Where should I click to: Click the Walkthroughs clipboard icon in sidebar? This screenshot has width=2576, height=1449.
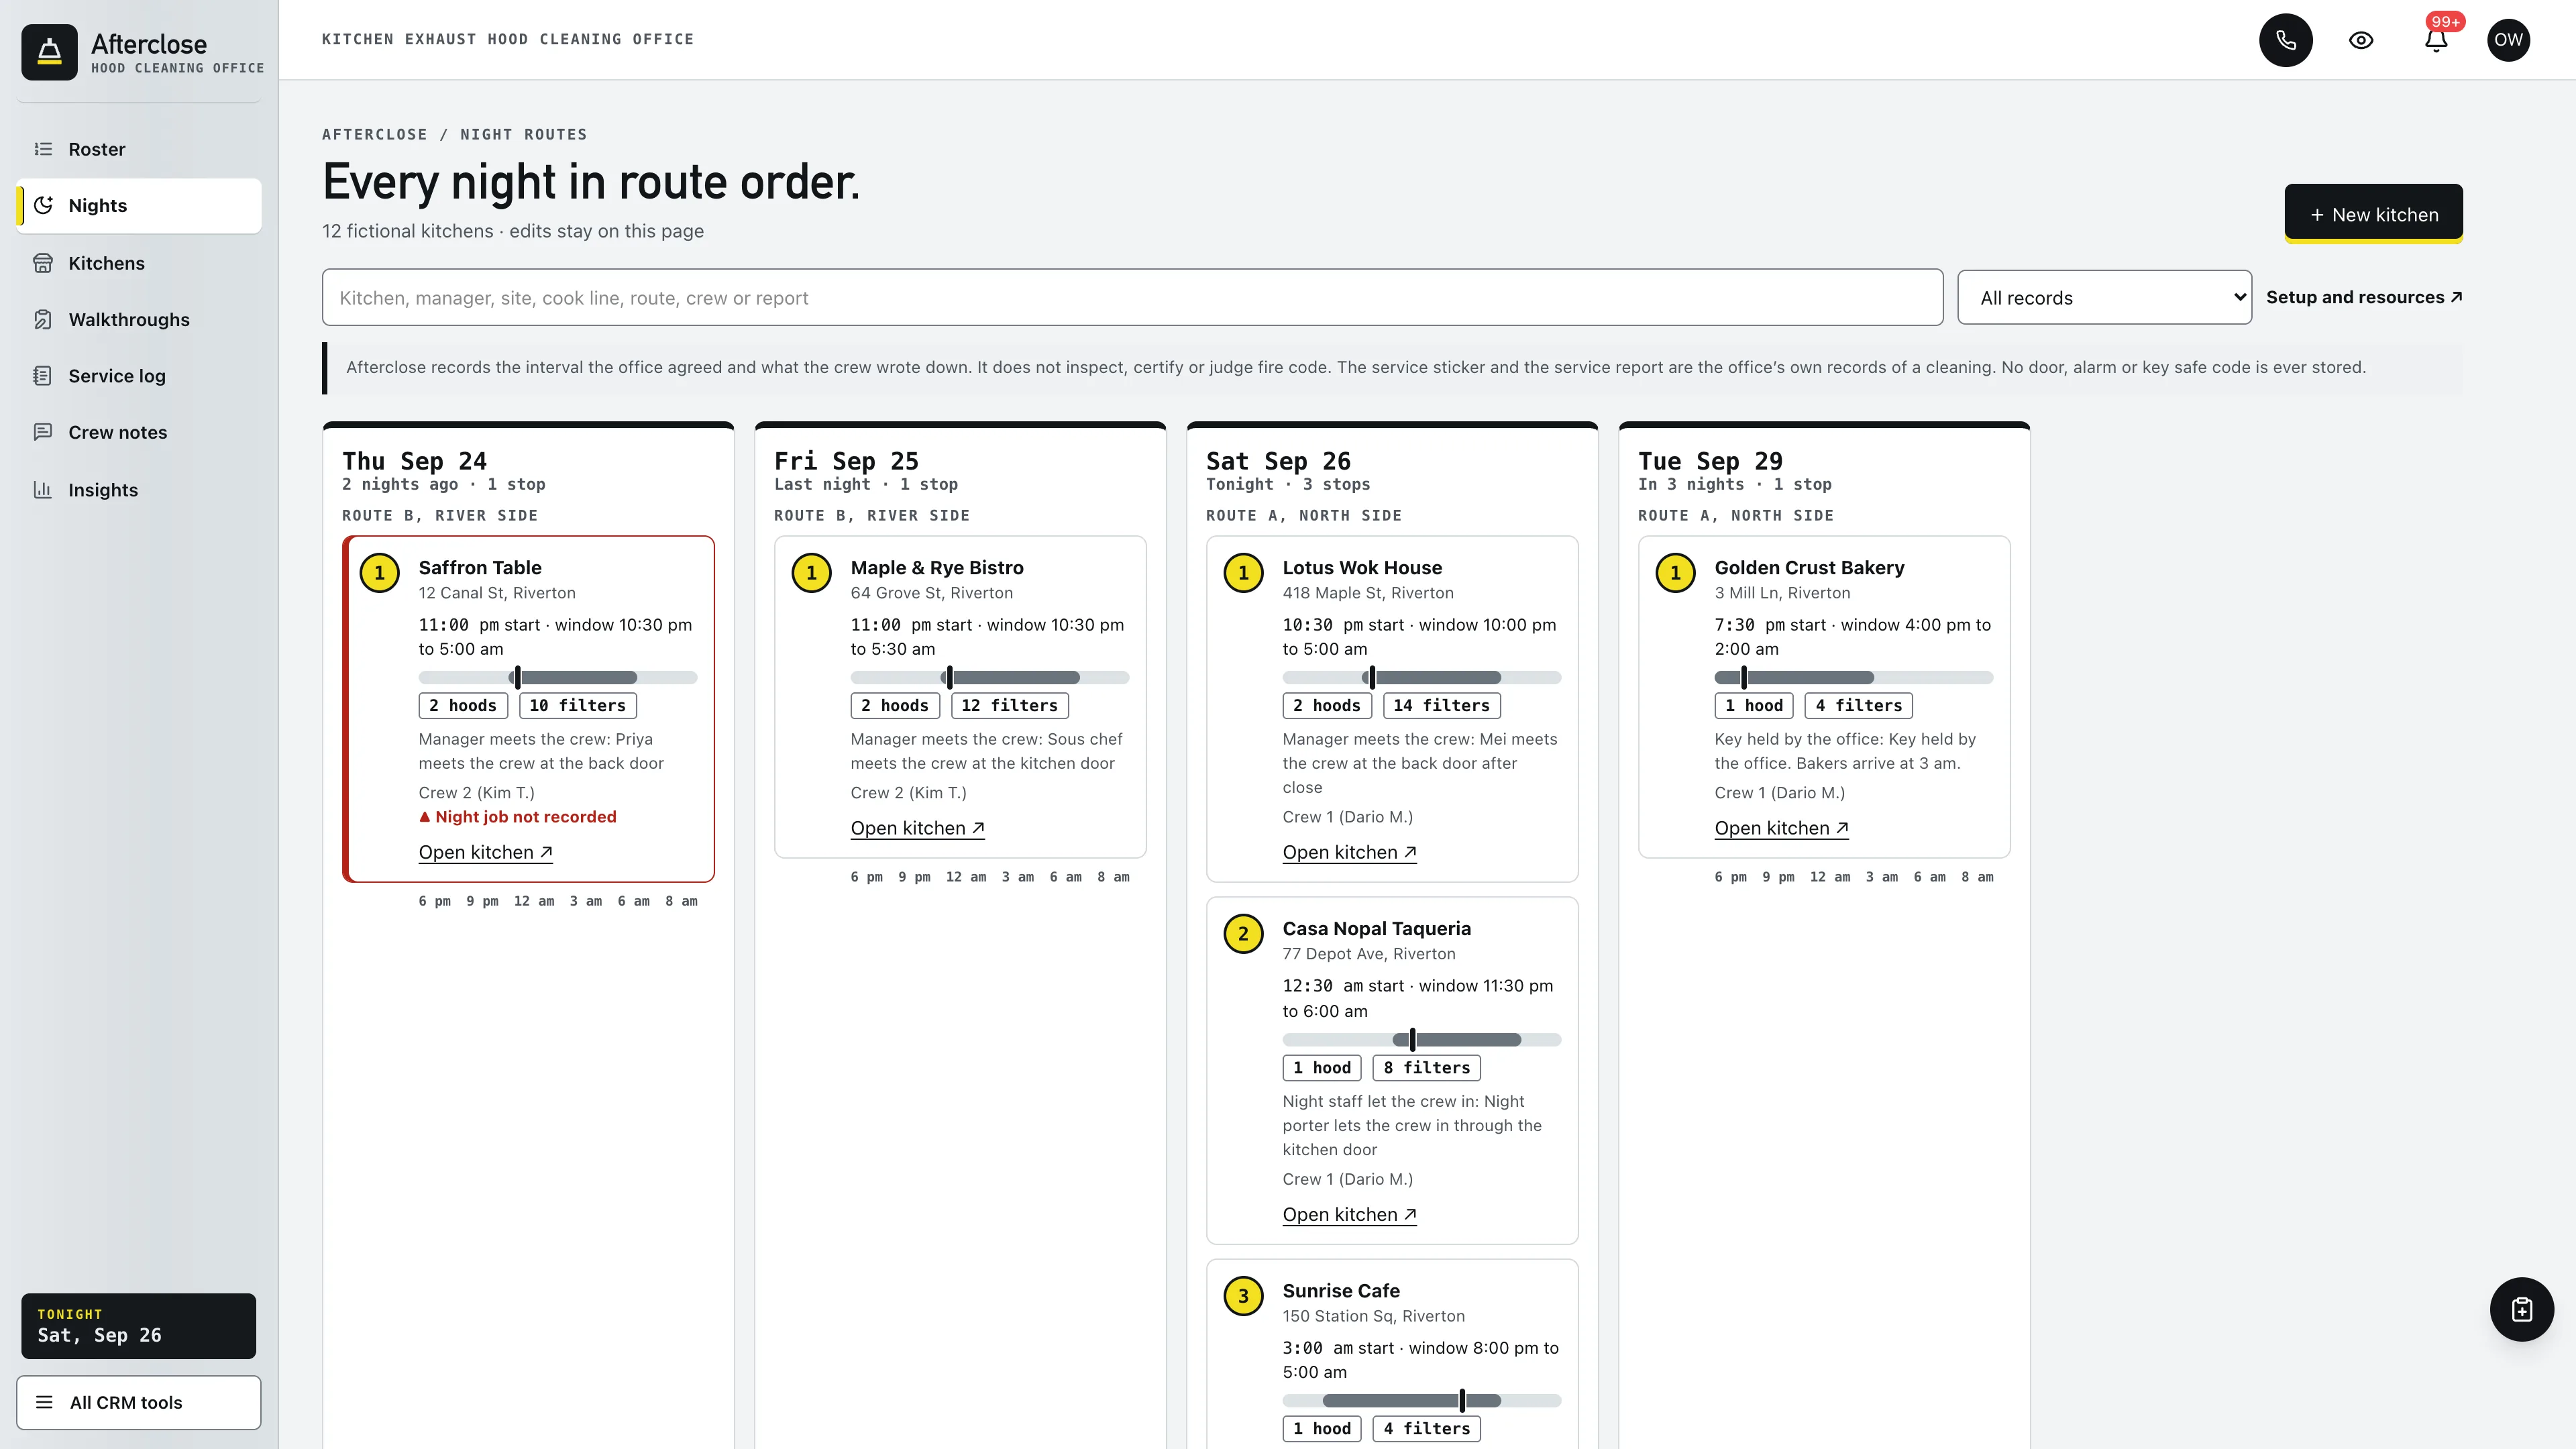tap(43, 319)
